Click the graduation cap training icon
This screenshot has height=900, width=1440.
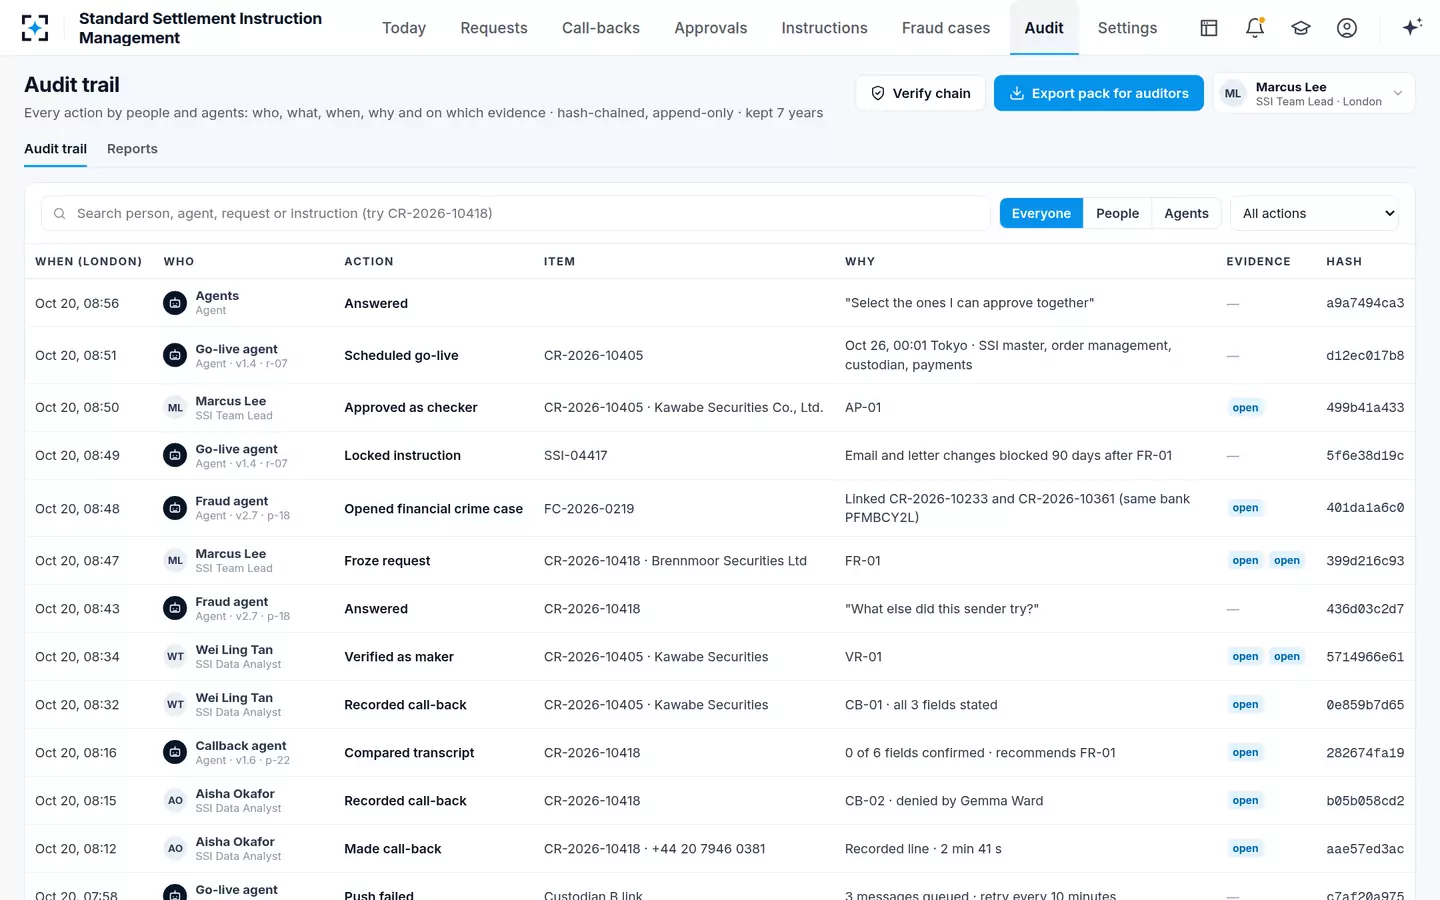(1301, 28)
